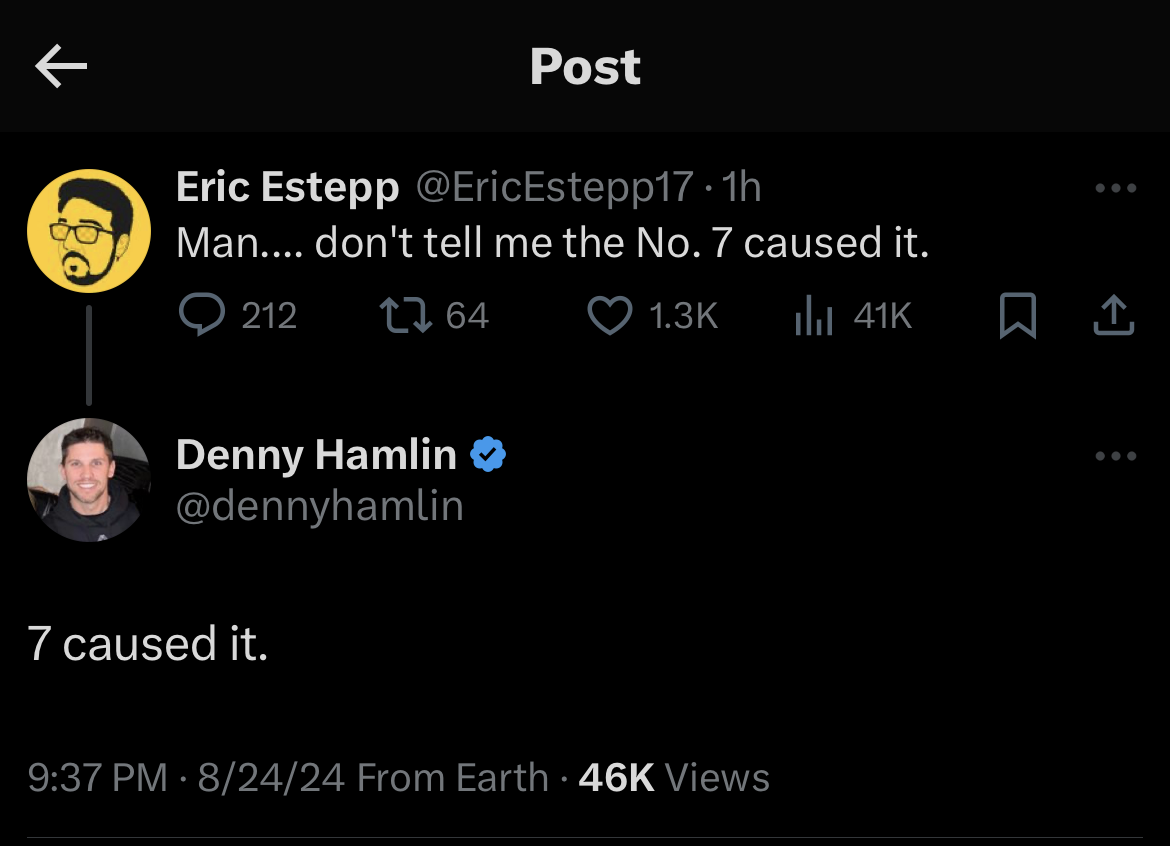This screenshot has width=1170, height=846.
Task: Share Eric Estepp's post
Action: click(1114, 316)
